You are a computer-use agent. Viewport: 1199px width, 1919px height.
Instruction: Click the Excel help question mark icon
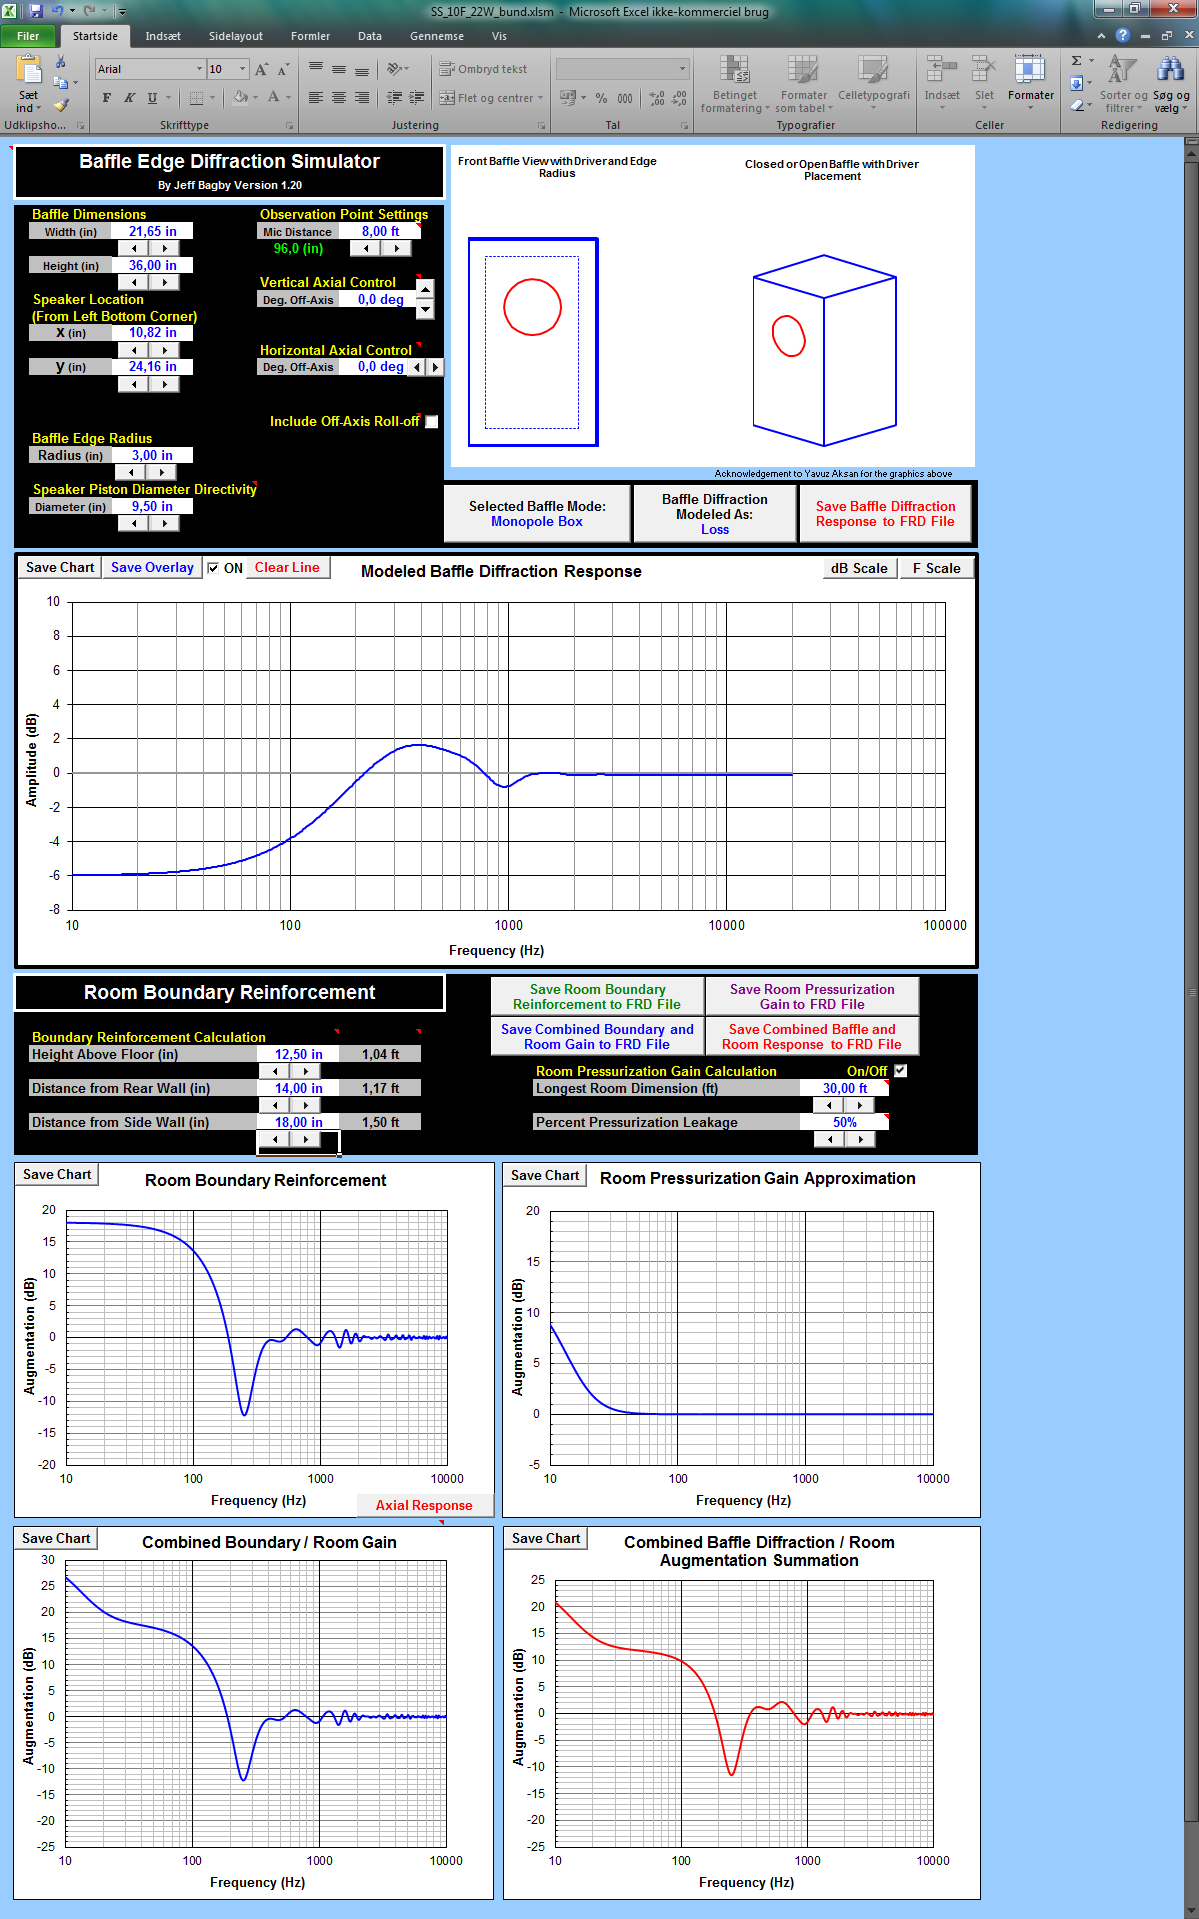point(1123,35)
